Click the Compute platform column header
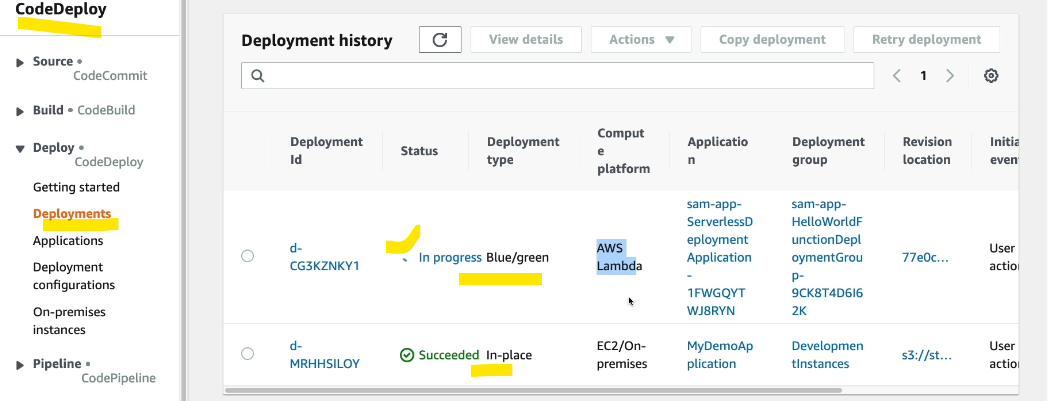Viewport: 1058px width, 401px height. [623, 151]
